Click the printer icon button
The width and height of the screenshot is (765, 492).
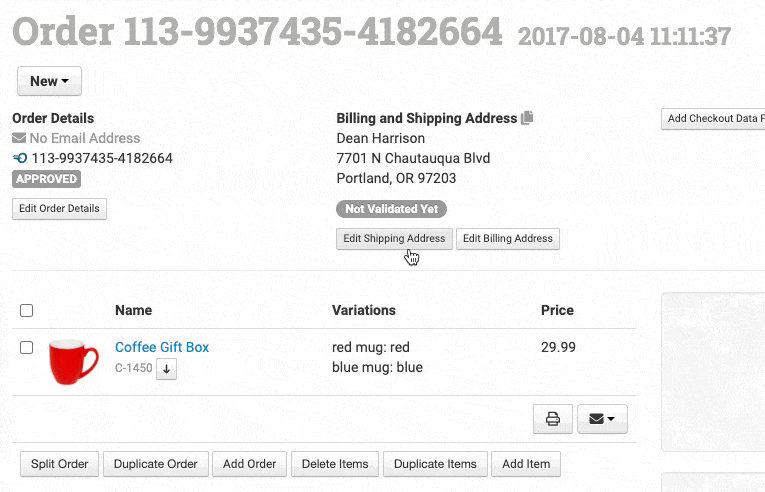pyautogui.click(x=552, y=419)
